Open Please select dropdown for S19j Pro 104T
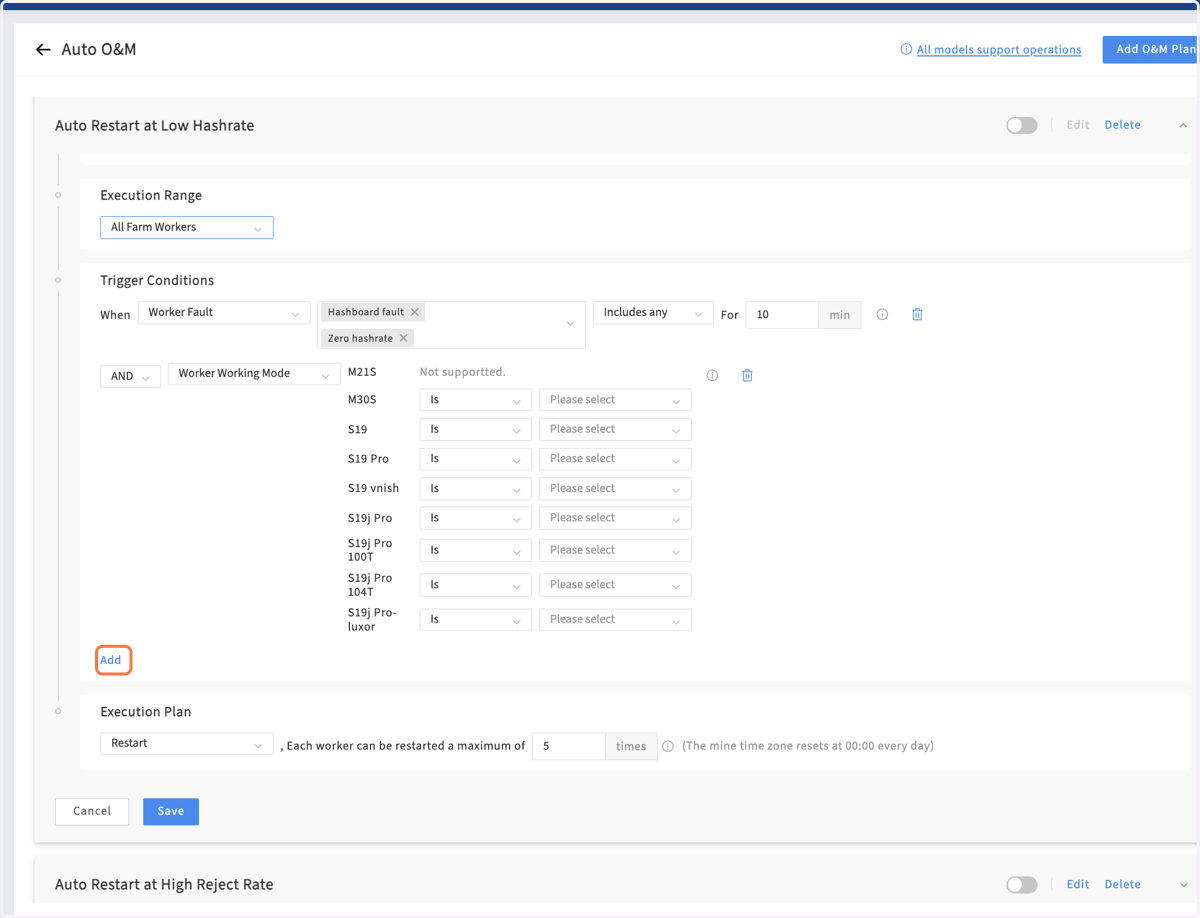Image resolution: width=1200 pixels, height=918 pixels. (x=615, y=585)
